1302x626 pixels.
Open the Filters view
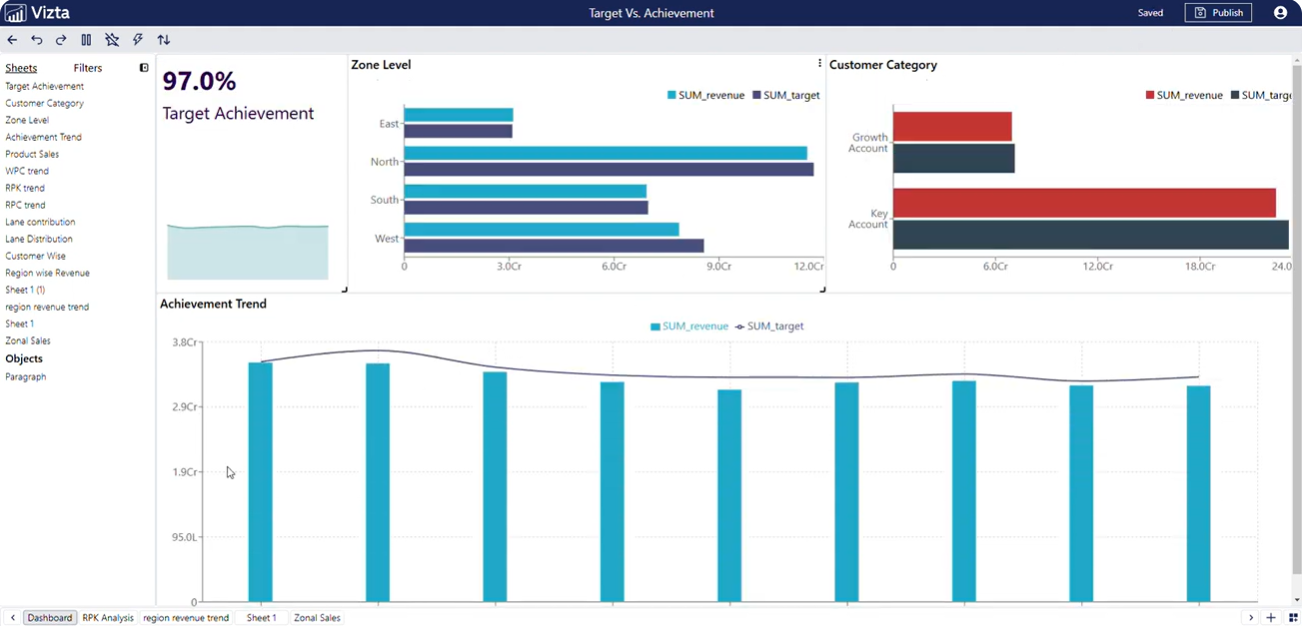point(87,67)
